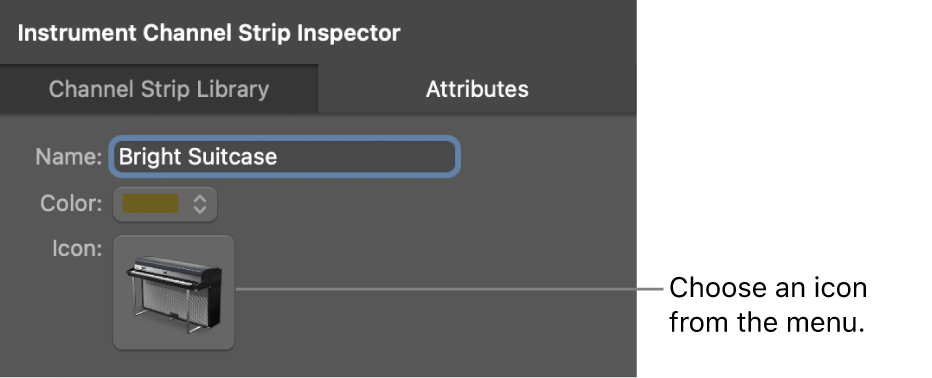Place cursor after the word Suitcase
Image resolution: width=932 pixels, height=378 pixels.
coord(278,157)
